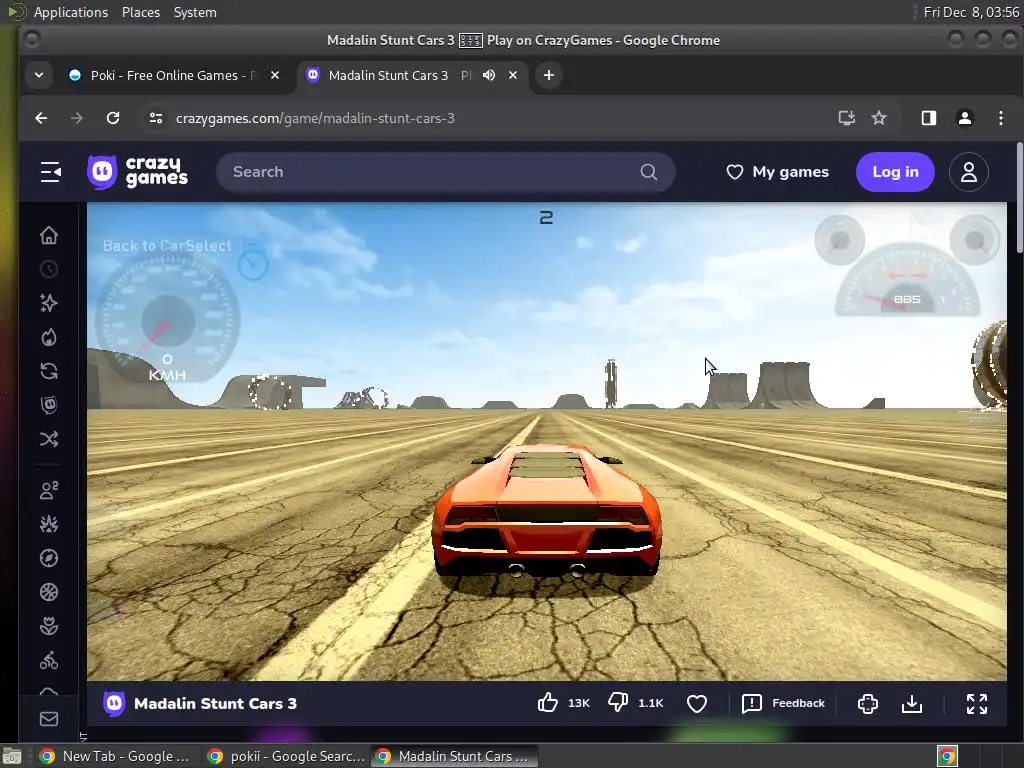The height and width of the screenshot is (768, 1024).
Task: Go forward to the next page
Action: (x=76, y=118)
